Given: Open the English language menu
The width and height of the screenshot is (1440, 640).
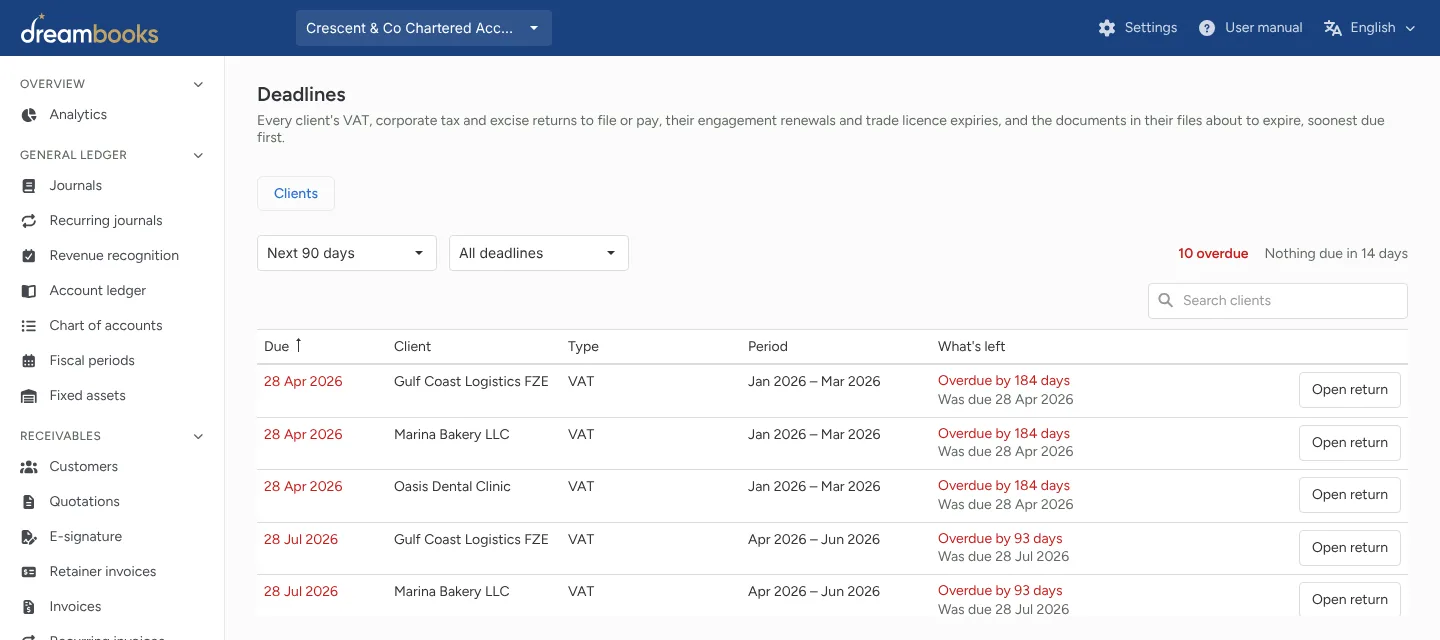Looking at the screenshot, I should pos(1370,28).
